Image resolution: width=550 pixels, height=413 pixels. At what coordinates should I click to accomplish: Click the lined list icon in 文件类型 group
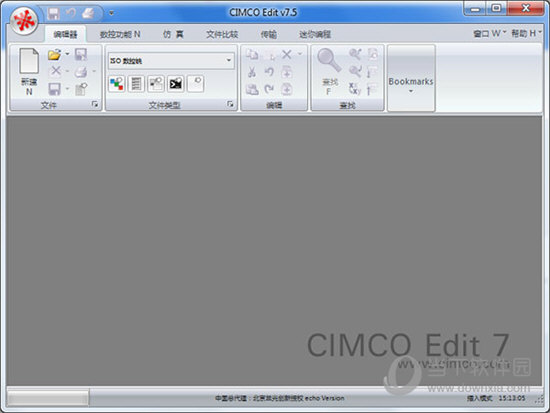pyautogui.click(x=136, y=84)
